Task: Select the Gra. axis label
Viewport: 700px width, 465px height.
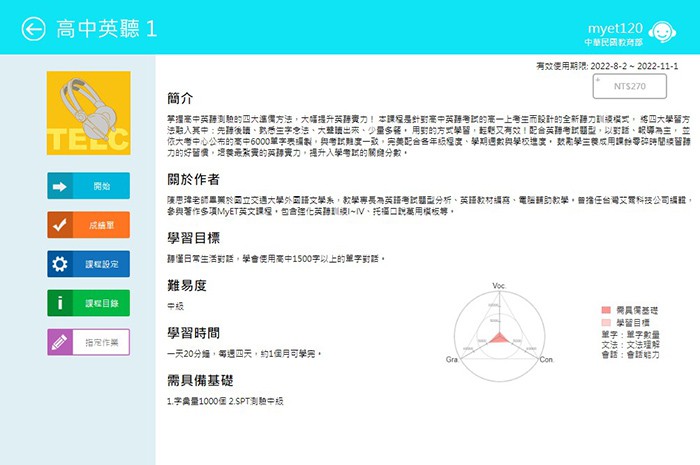Action: pos(451,357)
